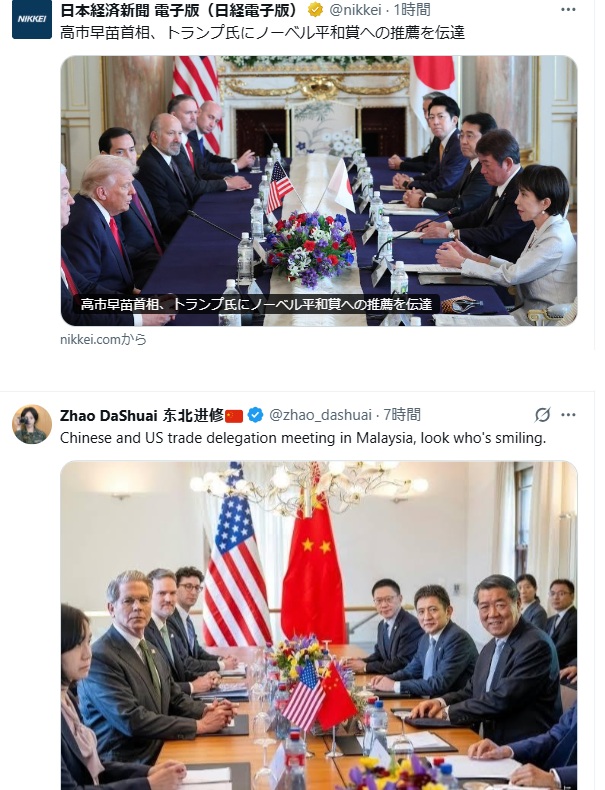Click the Nikkei post headline text
This screenshot has height=790, width=605.
click(x=262, y=33)
